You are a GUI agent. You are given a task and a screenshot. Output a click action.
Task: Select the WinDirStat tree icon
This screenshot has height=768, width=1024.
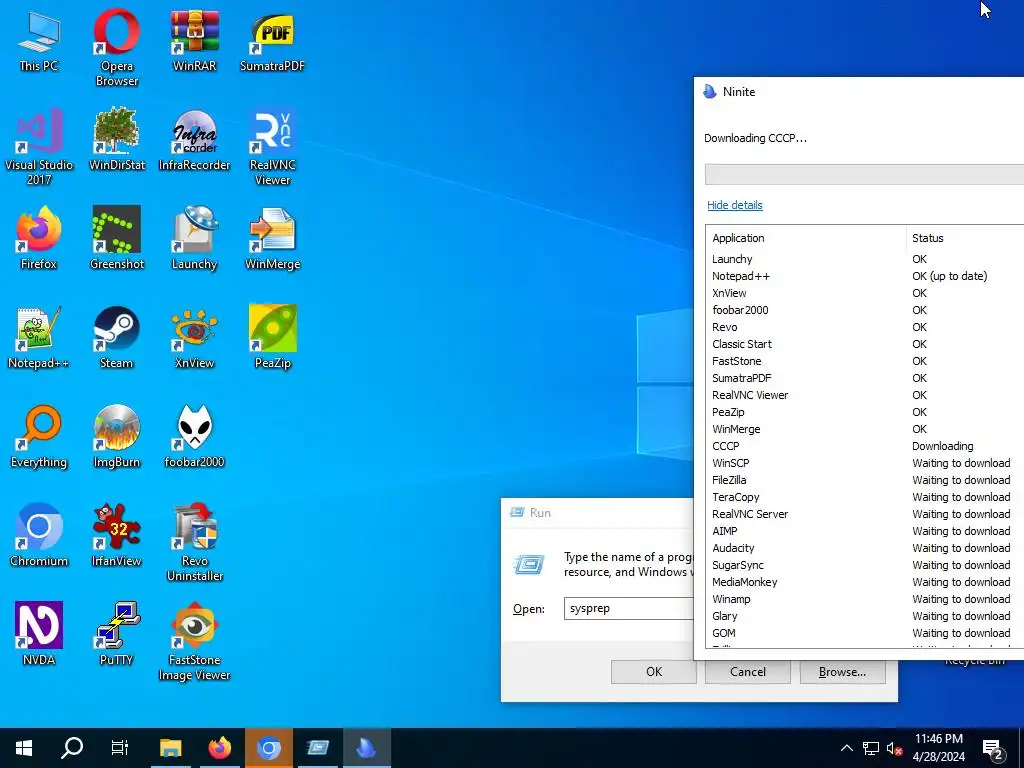pyautogui.click(x=116, y=139)
